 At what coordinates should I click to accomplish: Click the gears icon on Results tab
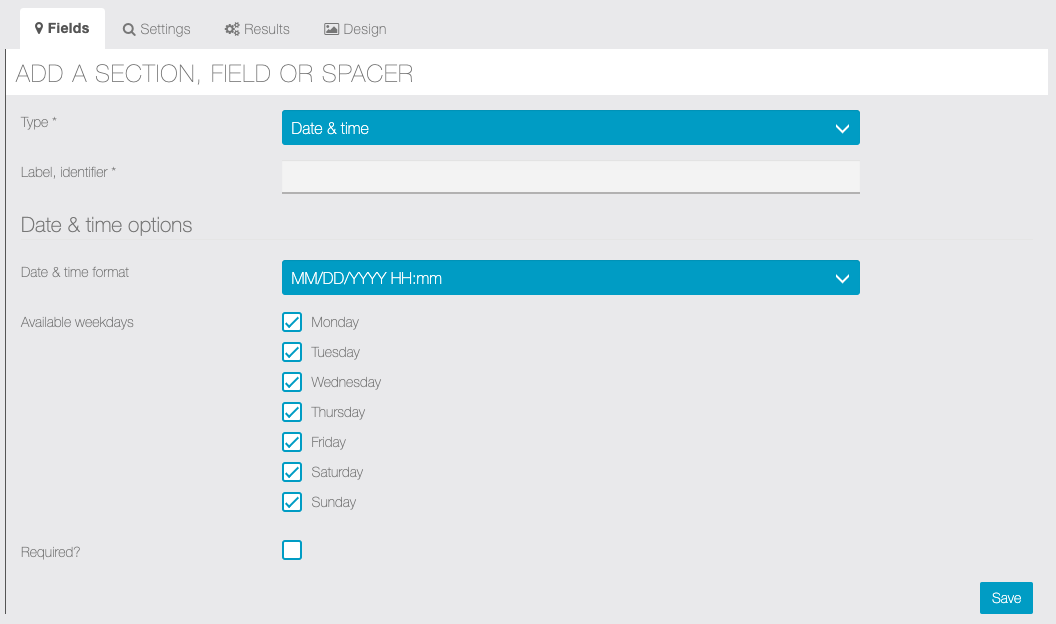click(x=232, y=30)
